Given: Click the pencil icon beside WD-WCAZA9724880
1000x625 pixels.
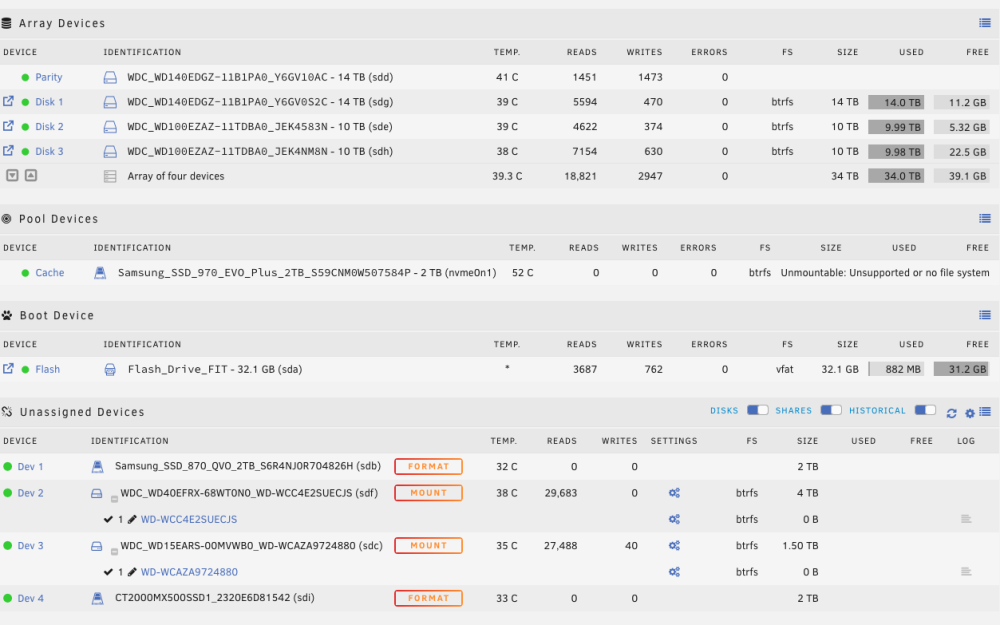Looking at the screenshot, I should point(132,572).
